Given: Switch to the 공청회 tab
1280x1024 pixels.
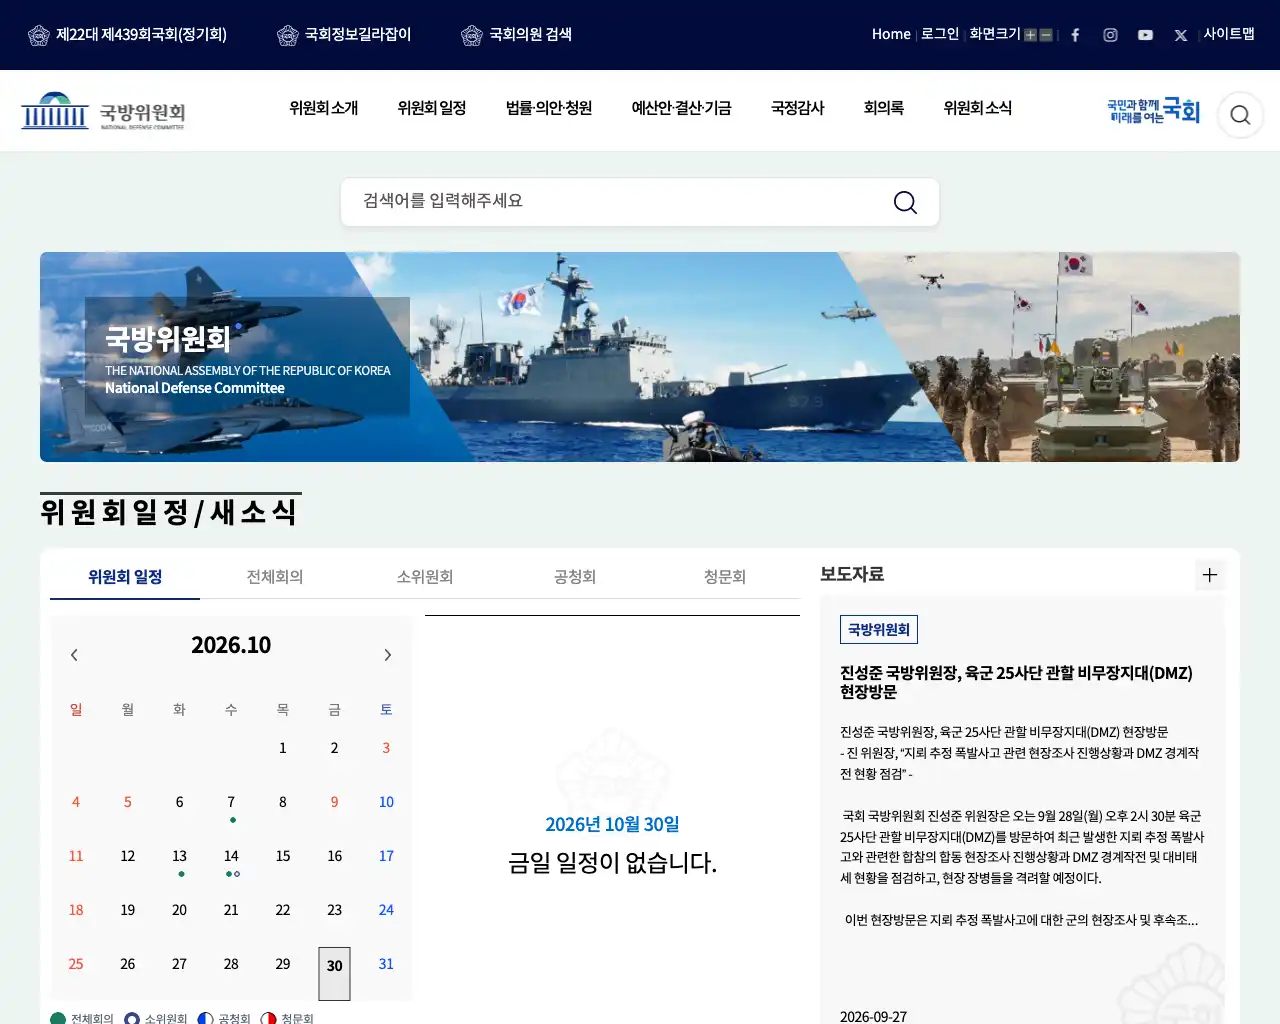Looking at the screenshot, I should pyautogui.click(x=575, y=577).
